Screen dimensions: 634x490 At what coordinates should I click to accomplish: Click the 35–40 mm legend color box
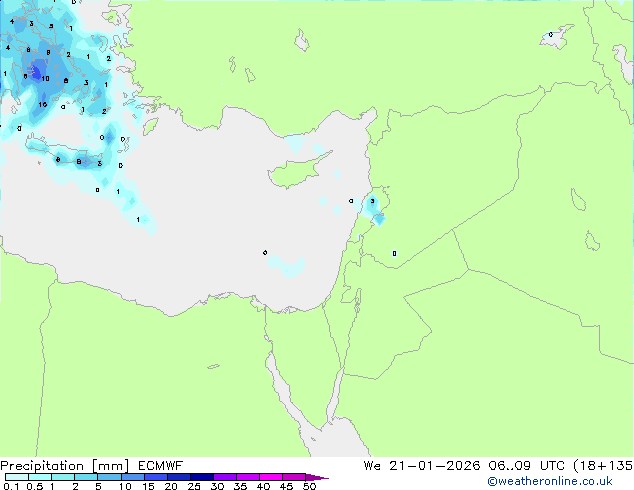coord(248,477)
